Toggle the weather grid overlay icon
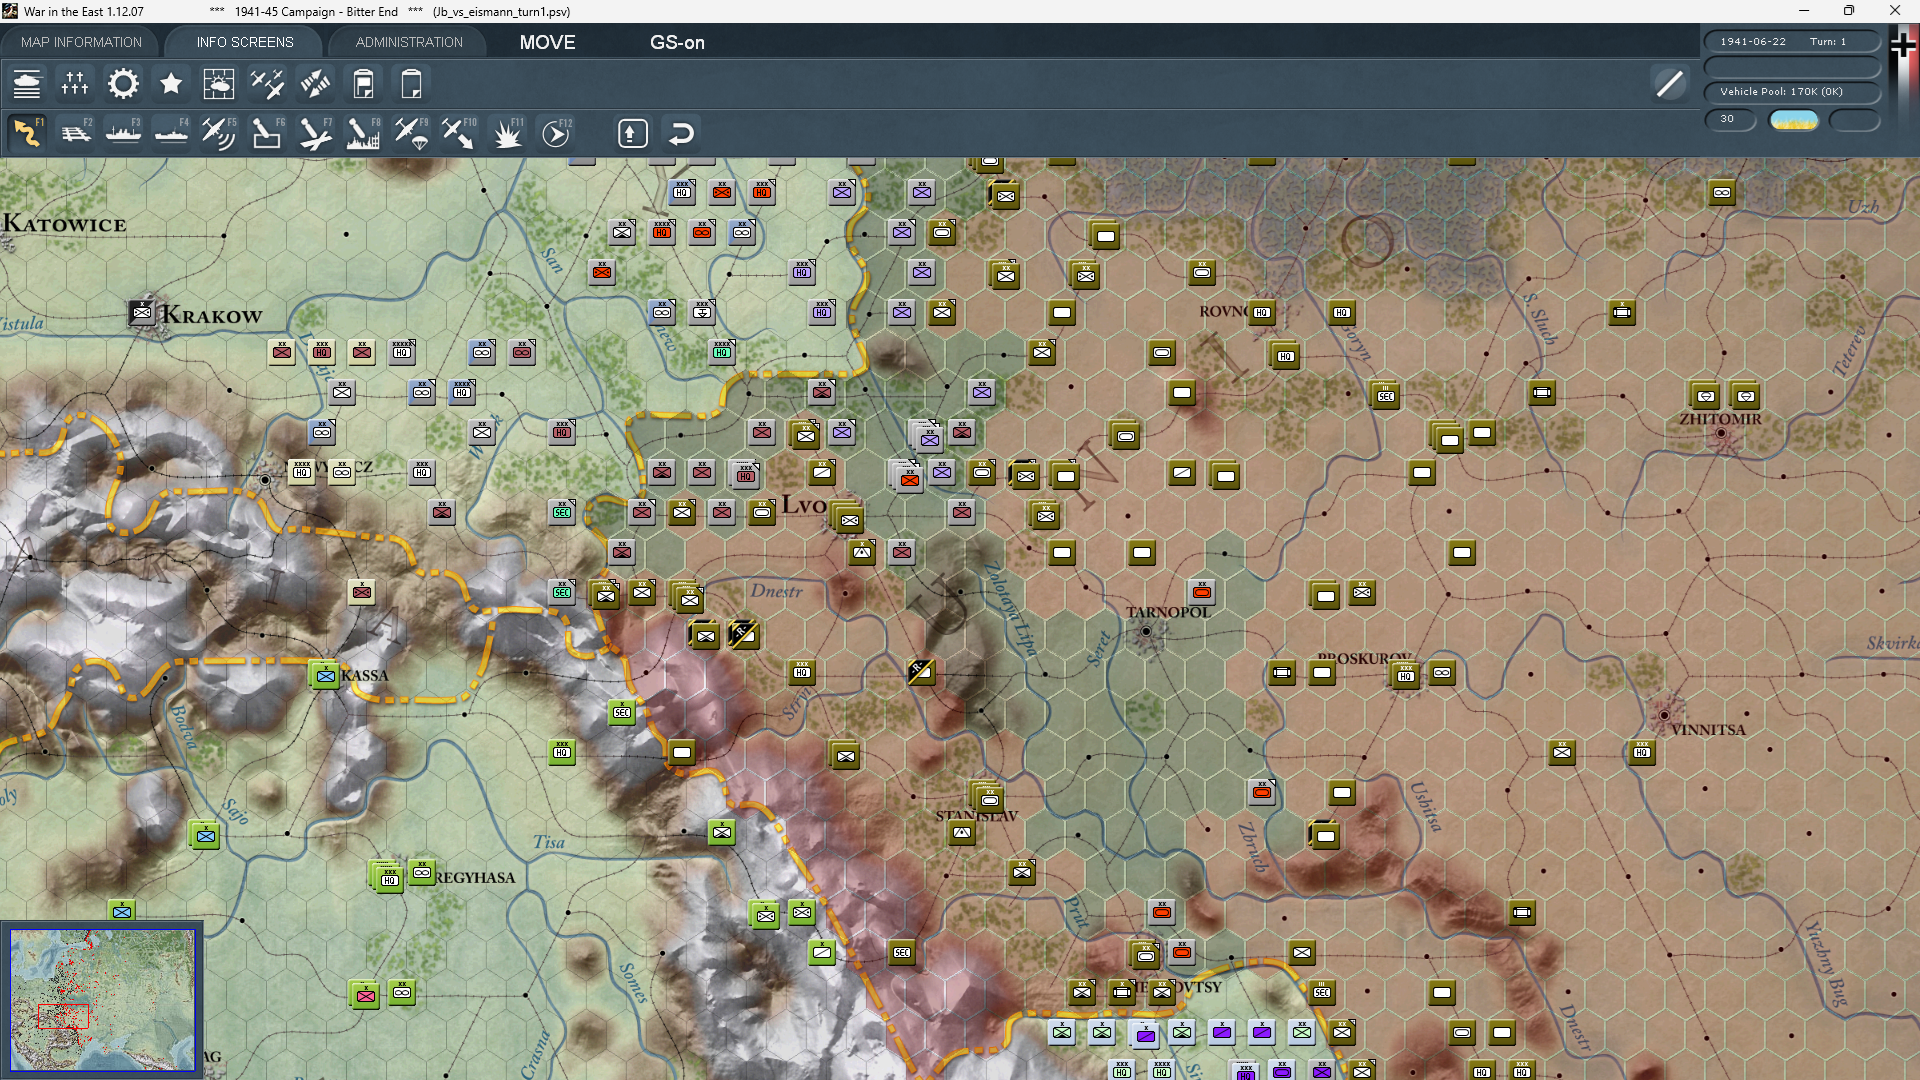Viewport: 1920px width, 1080px height. 219,84
